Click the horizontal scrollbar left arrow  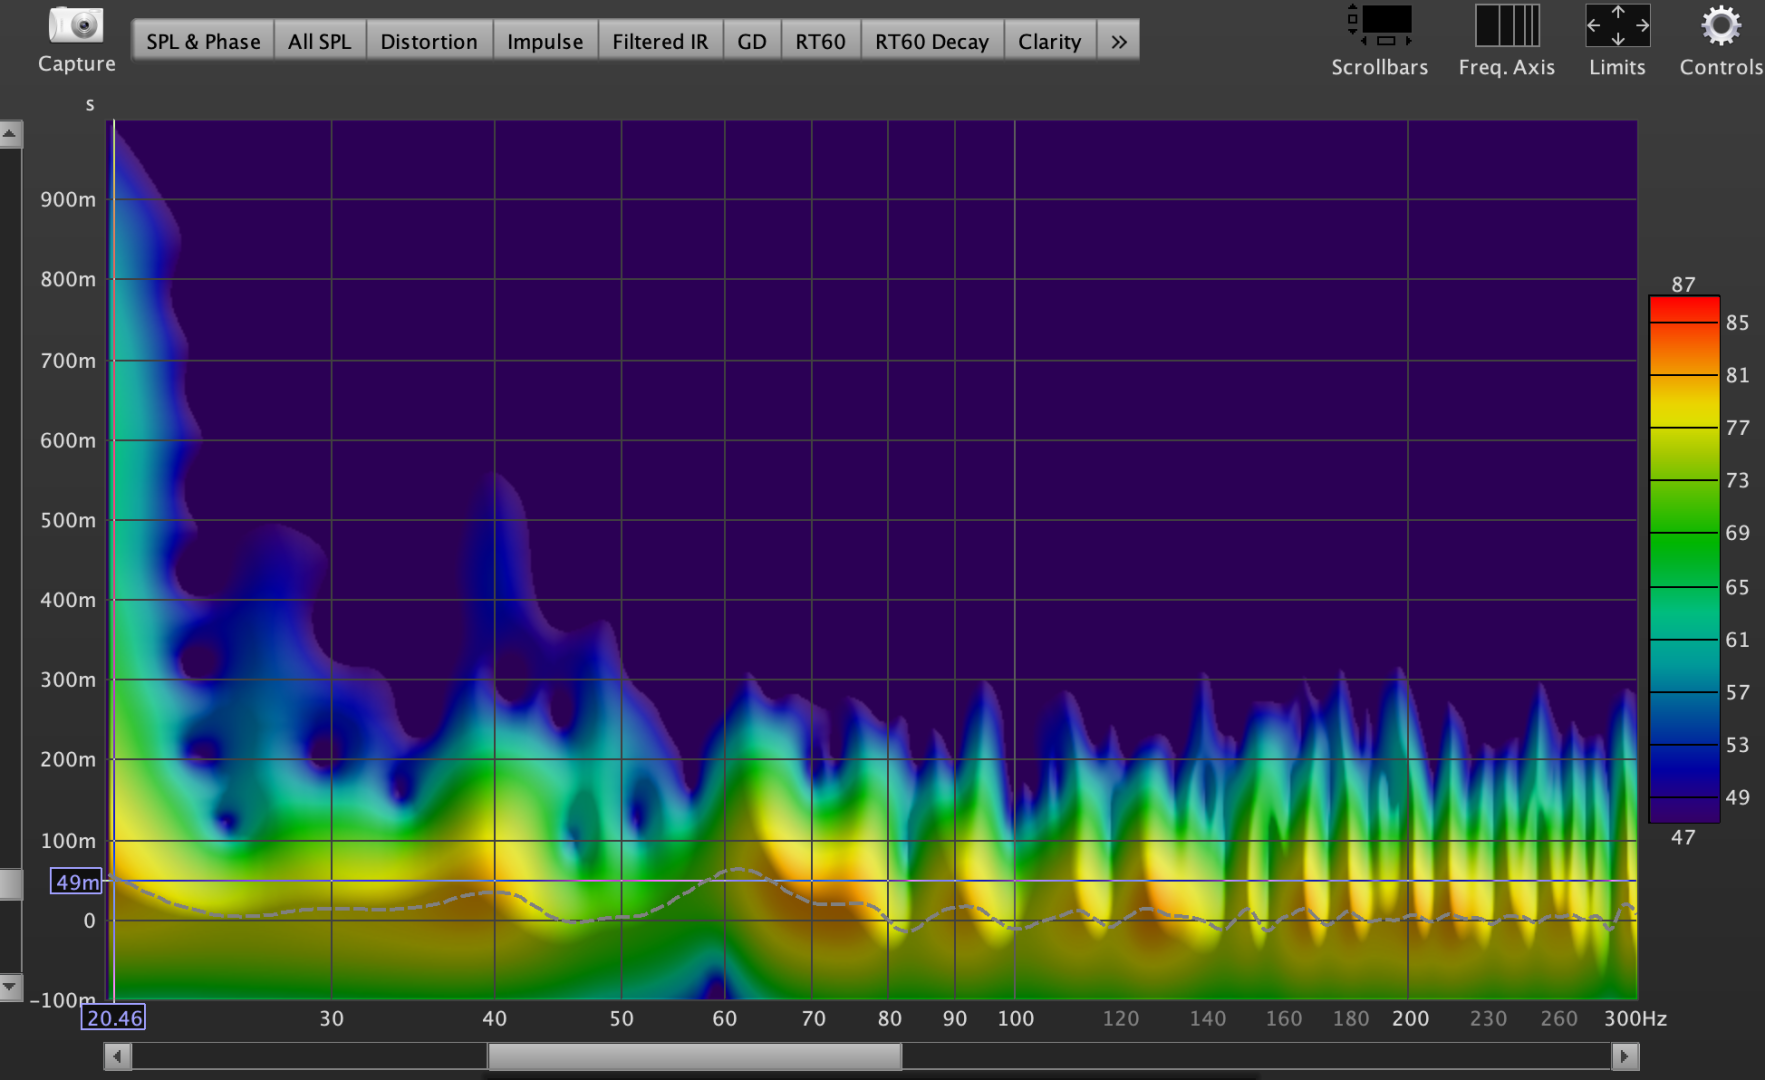118,1056
